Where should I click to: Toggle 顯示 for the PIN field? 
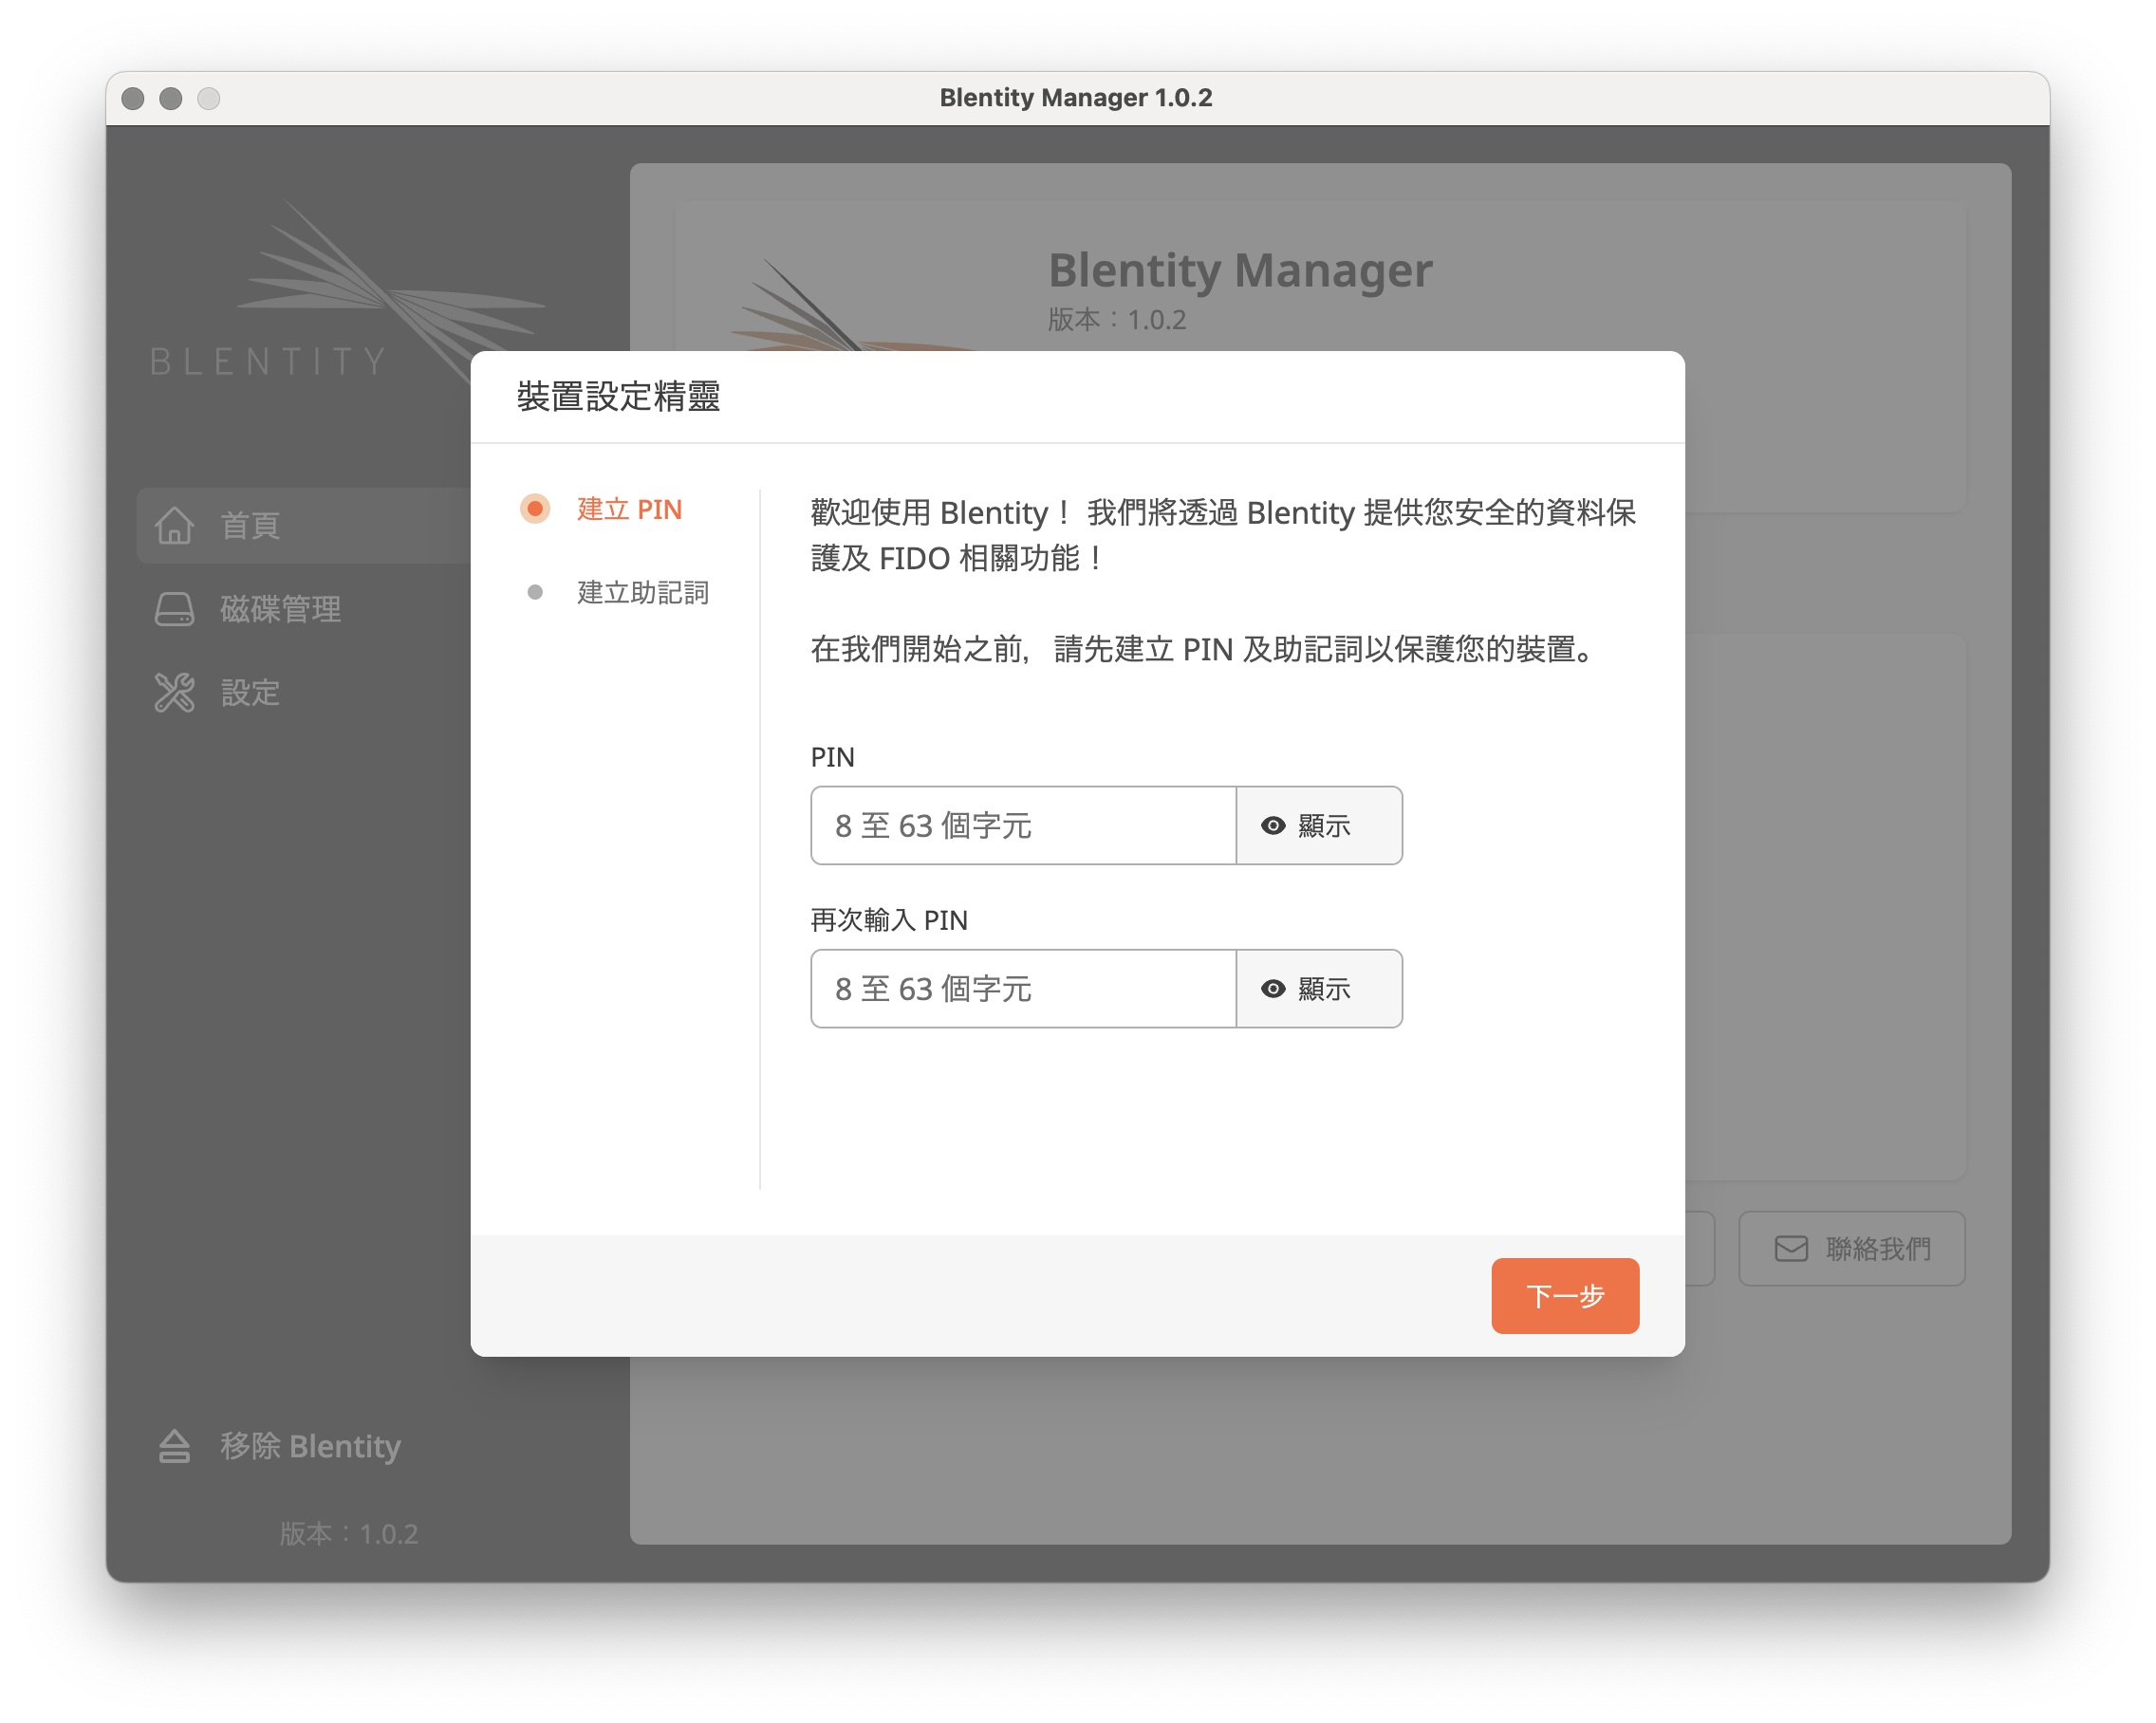(1319, 826)
